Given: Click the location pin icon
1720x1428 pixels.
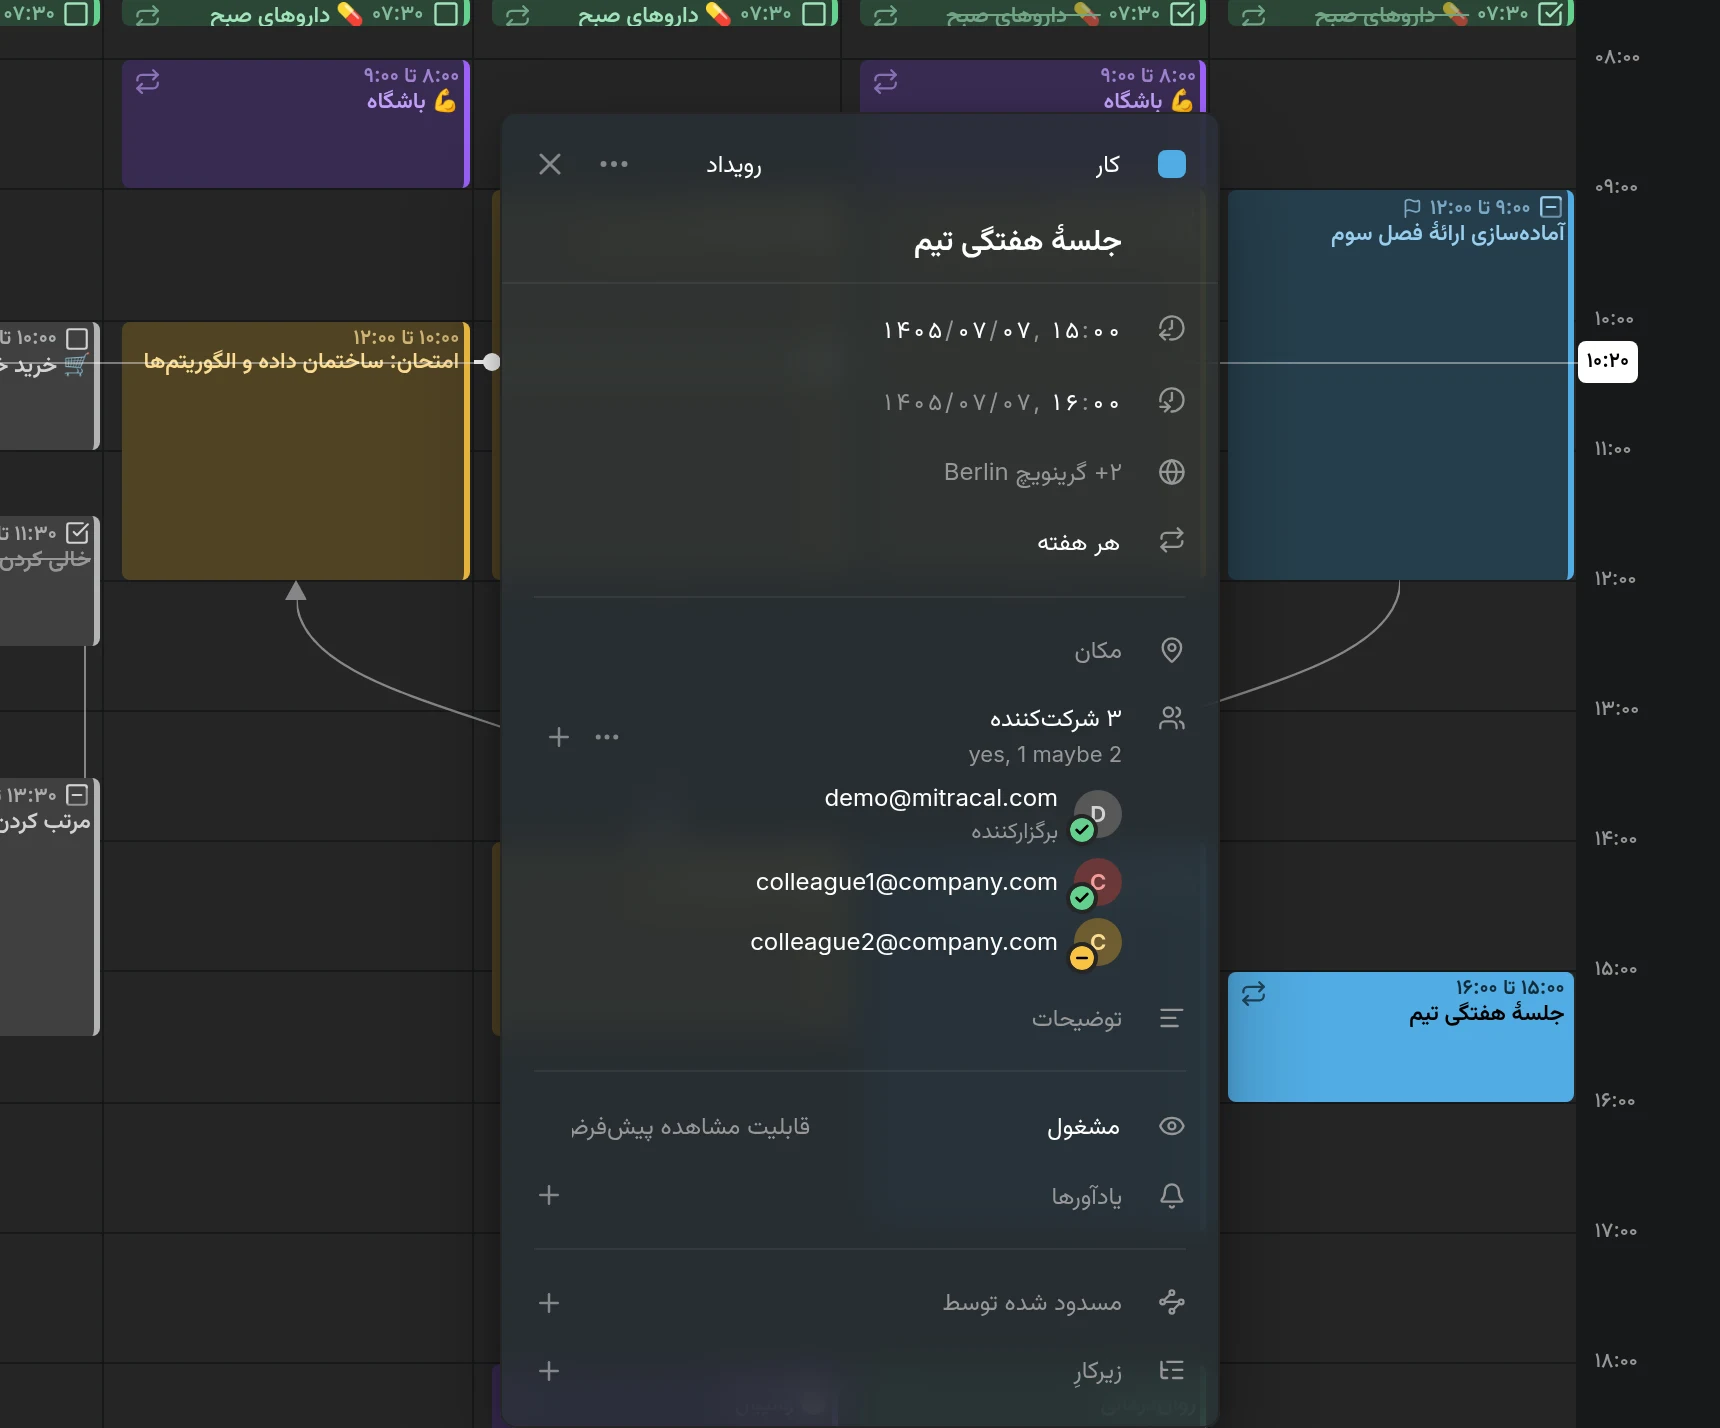Looking at the screenshot, I should point(1171,650).
